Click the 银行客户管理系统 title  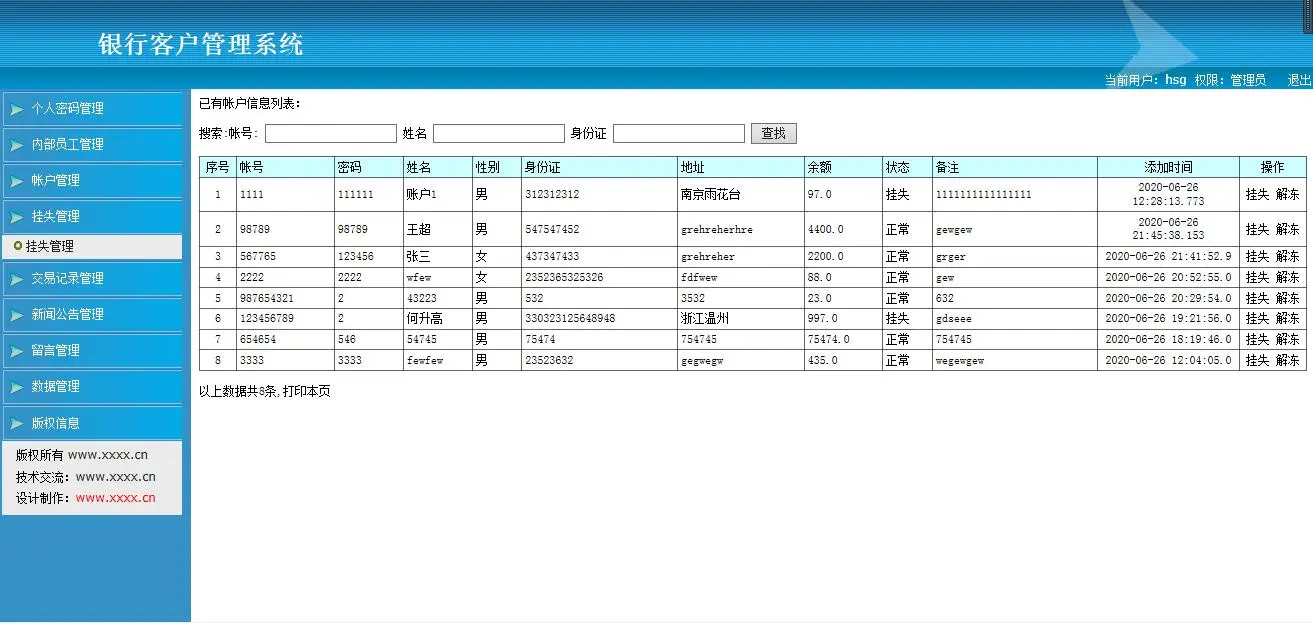tap(201, 44)
